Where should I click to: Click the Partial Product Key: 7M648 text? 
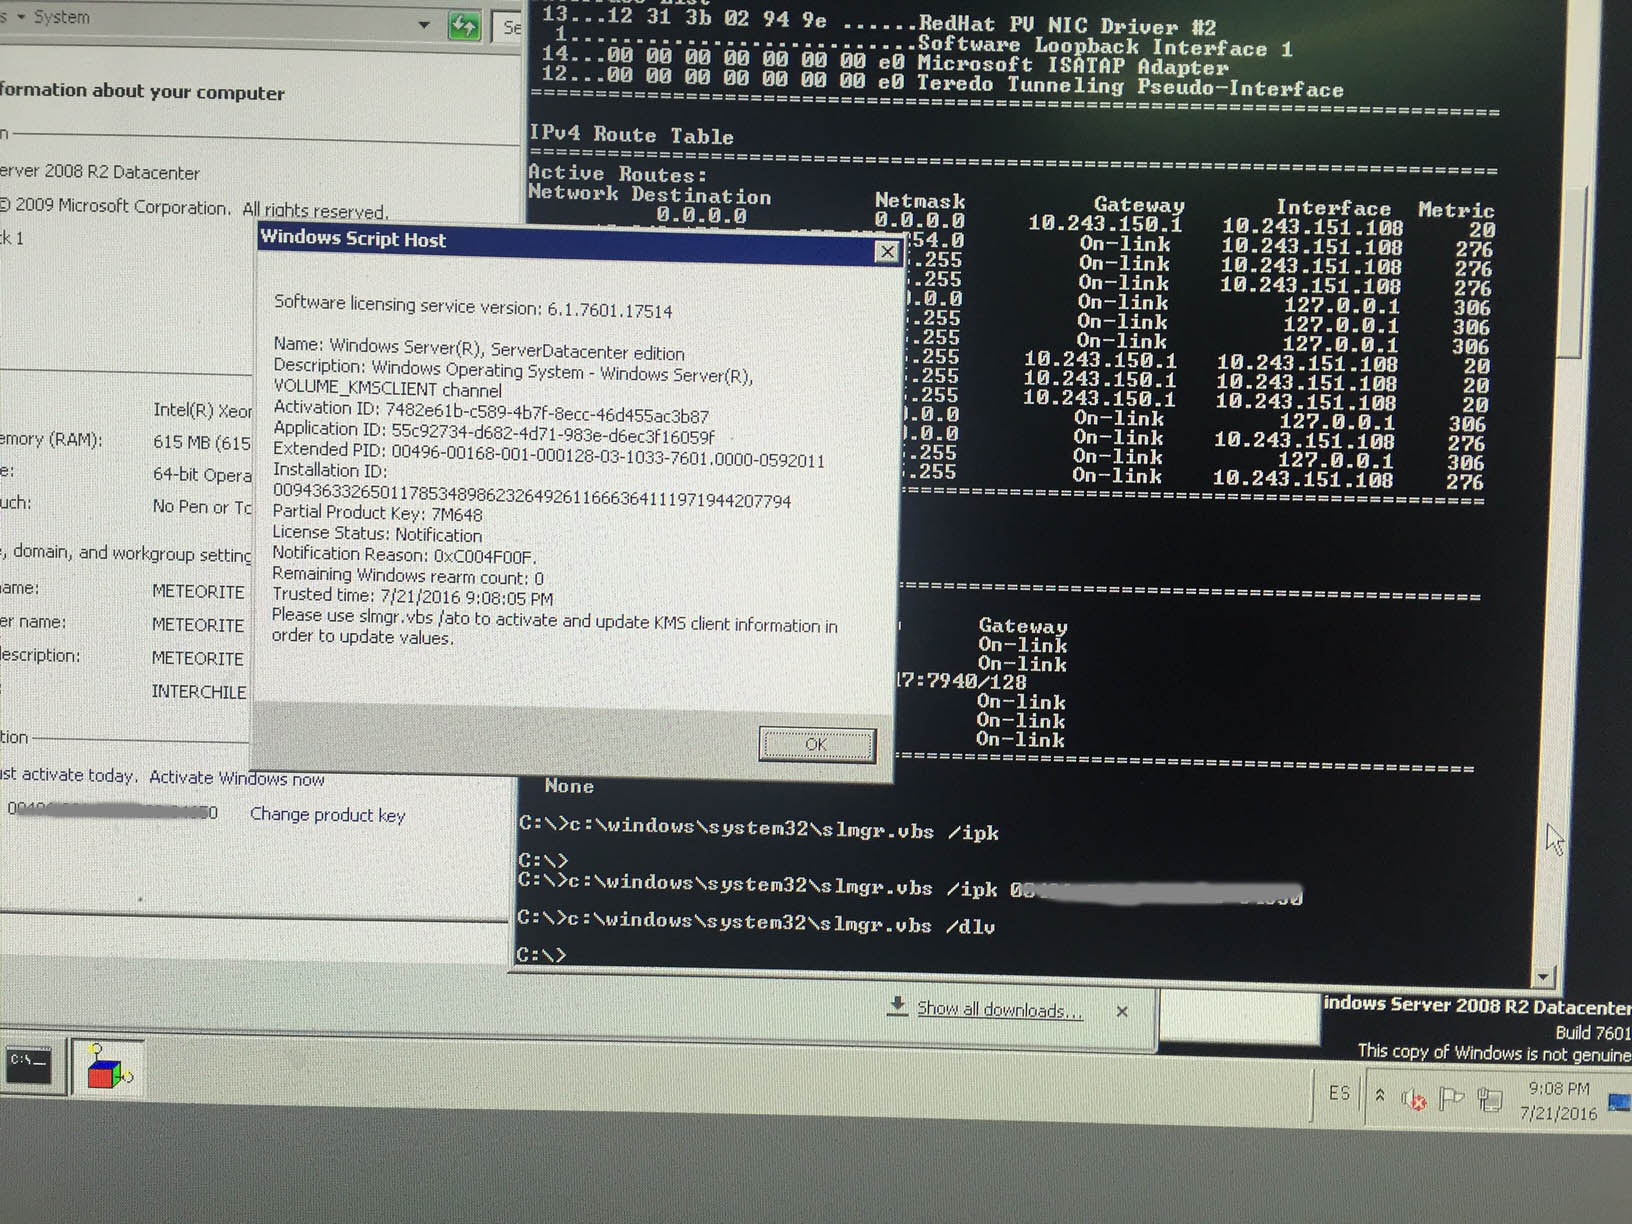(x=377, y=513)
